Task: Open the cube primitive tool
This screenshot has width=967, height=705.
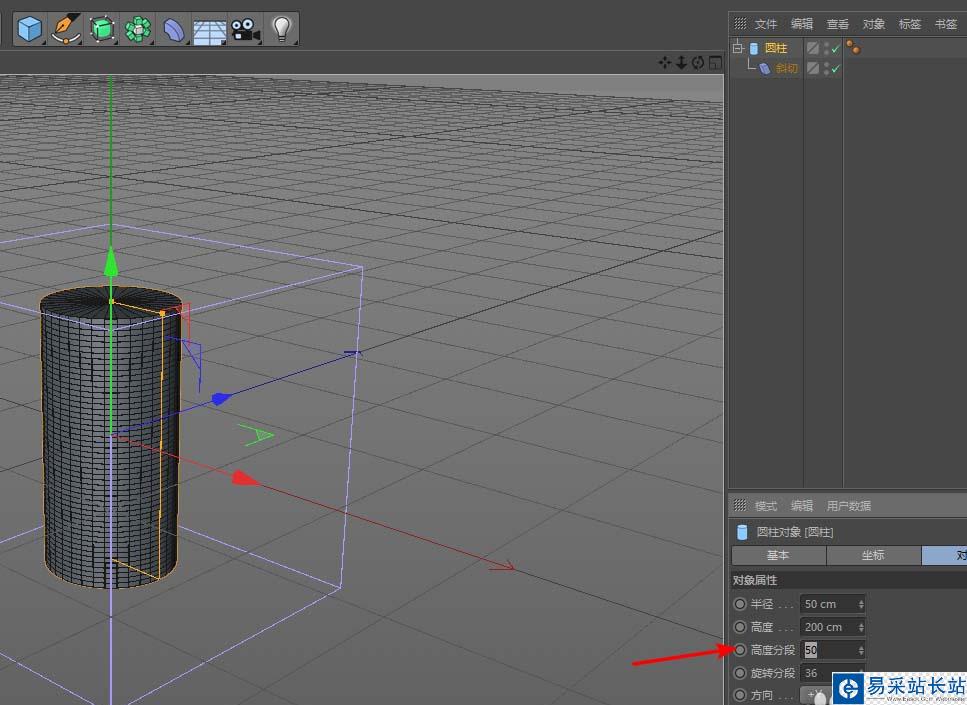Action: tap(30, 29)
